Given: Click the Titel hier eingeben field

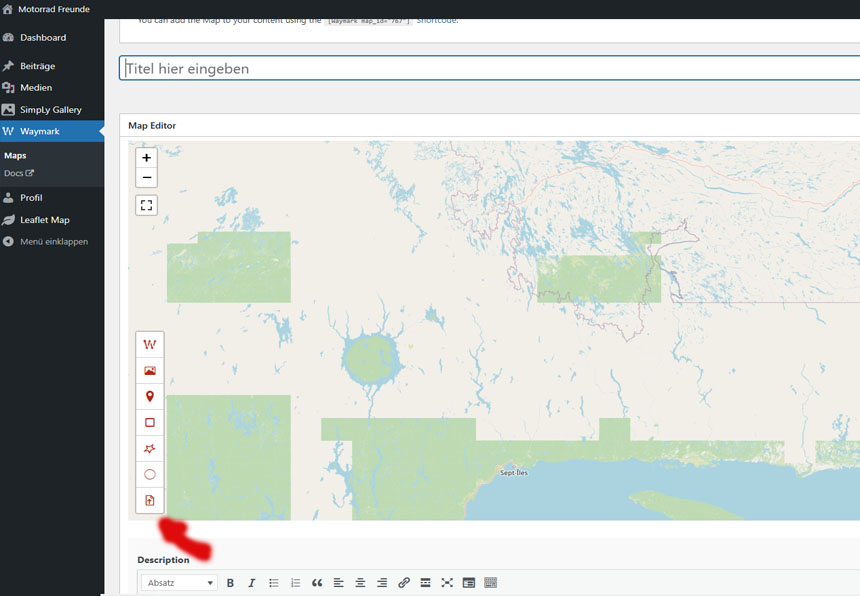Looking at the screenshot, I should point(488,69).
